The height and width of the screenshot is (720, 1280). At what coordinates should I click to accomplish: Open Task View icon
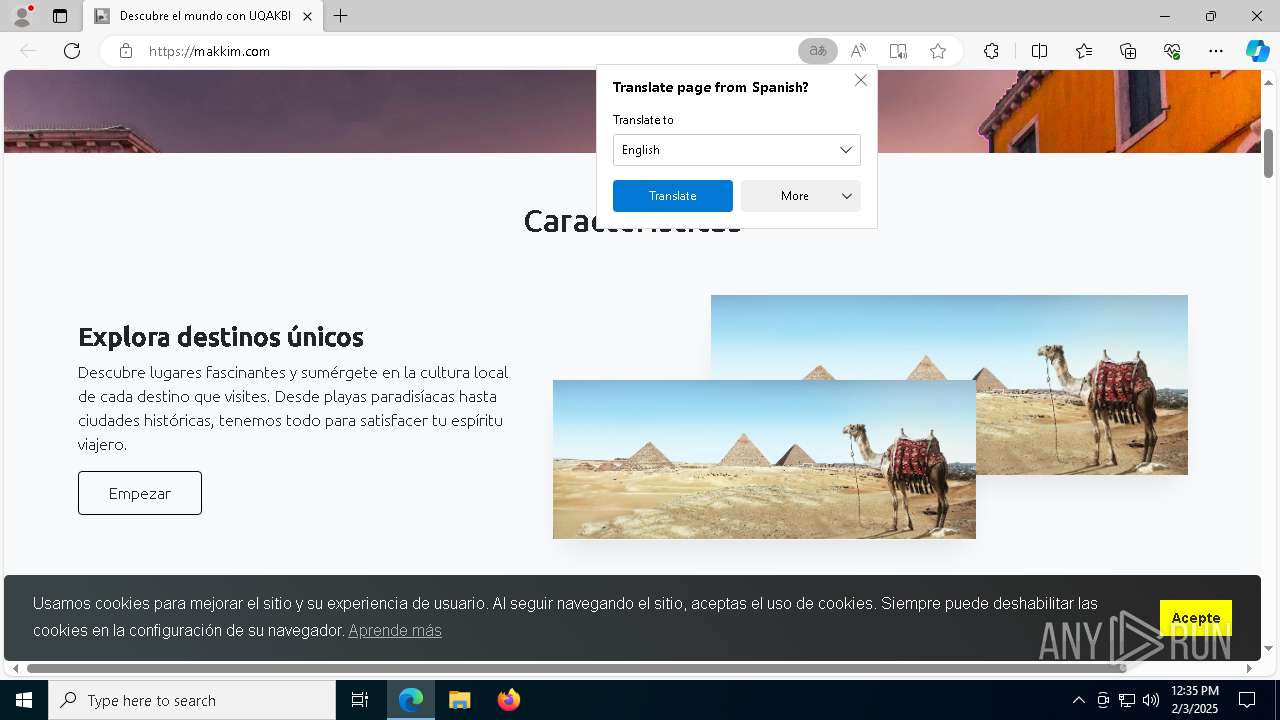click(x=360, y=700)
